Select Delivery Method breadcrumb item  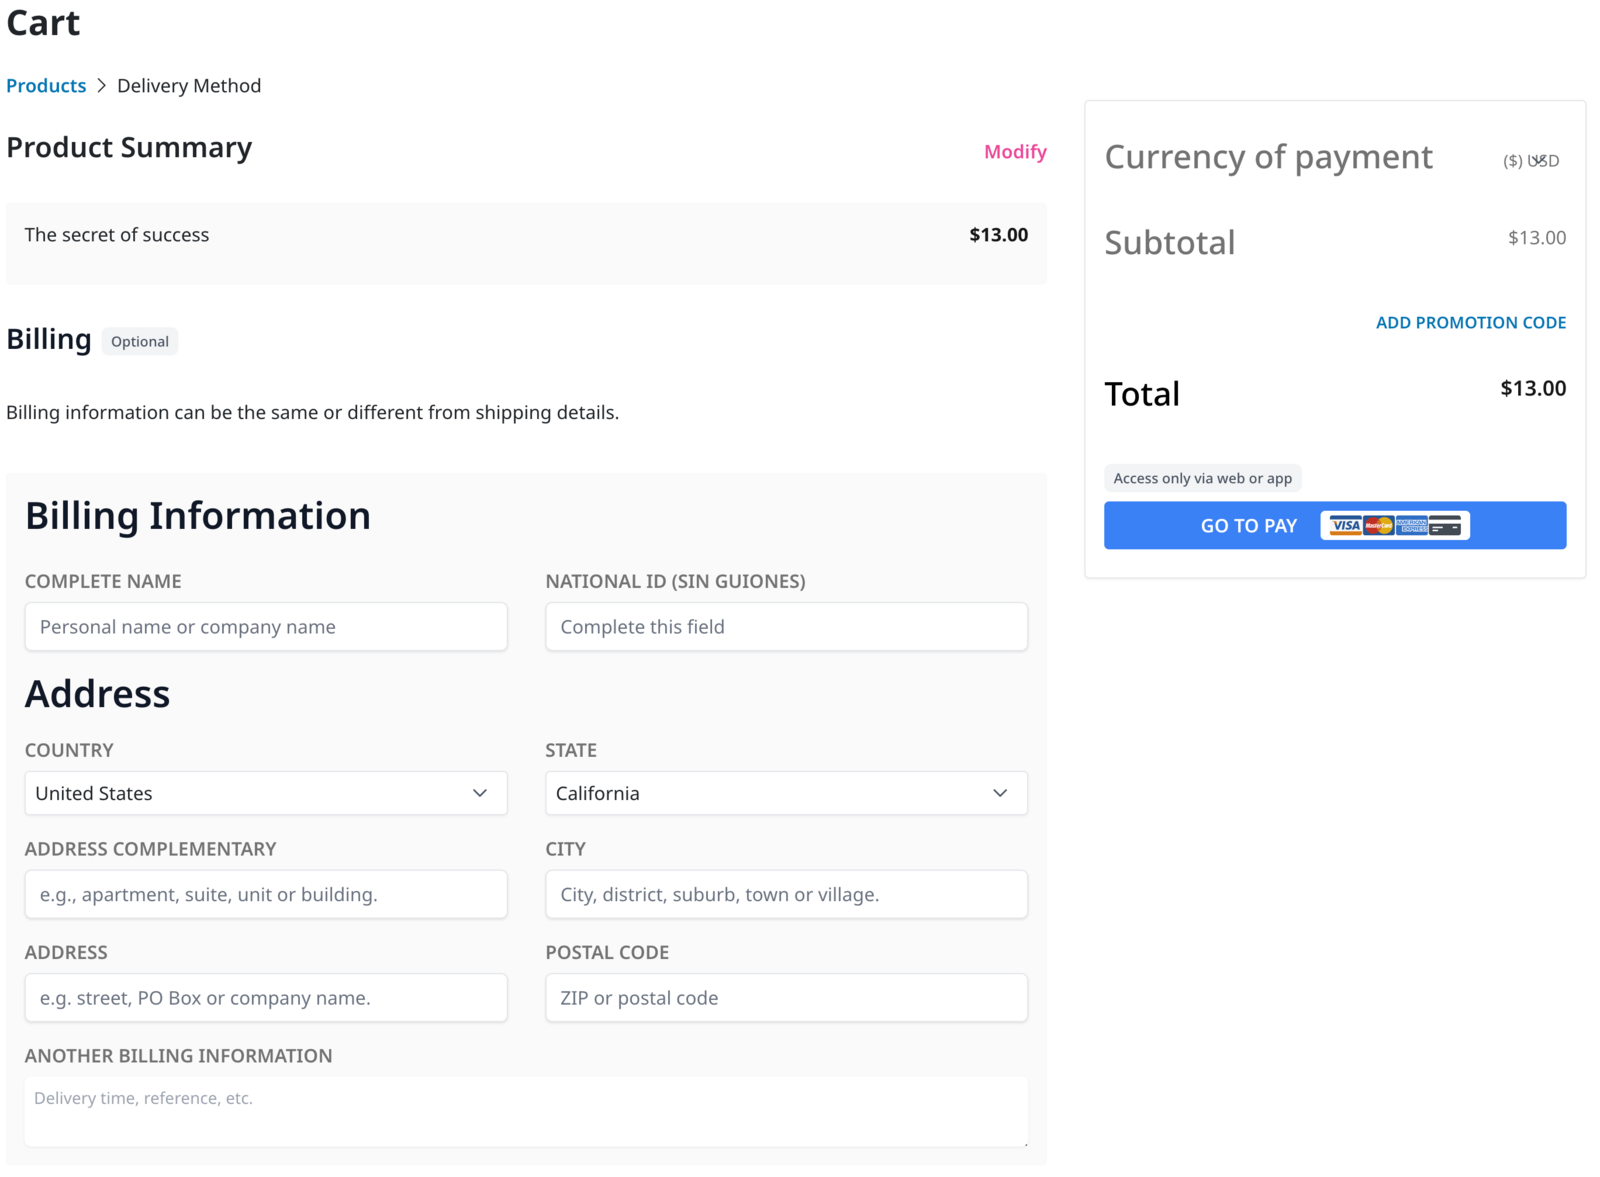tap(189, 86)
